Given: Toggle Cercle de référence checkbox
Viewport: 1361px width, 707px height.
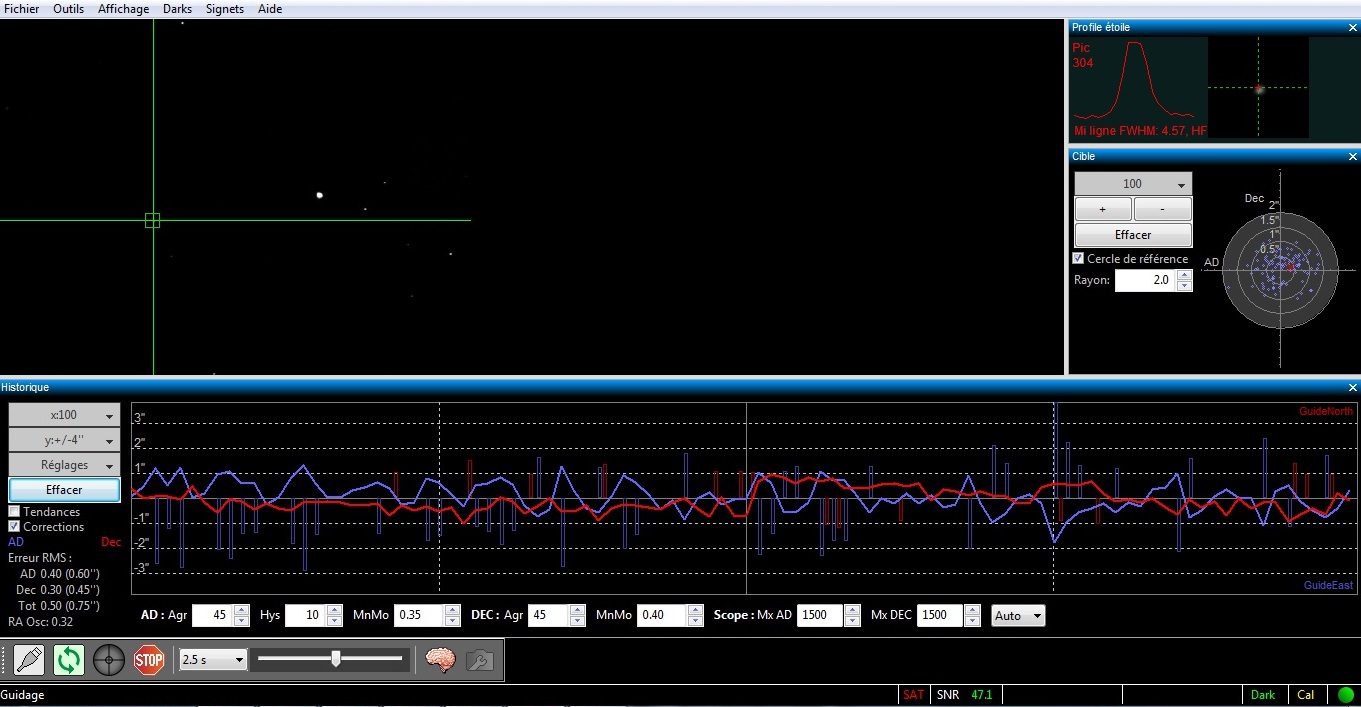Looking at the screenshot, I should (x=1078, y=258).
